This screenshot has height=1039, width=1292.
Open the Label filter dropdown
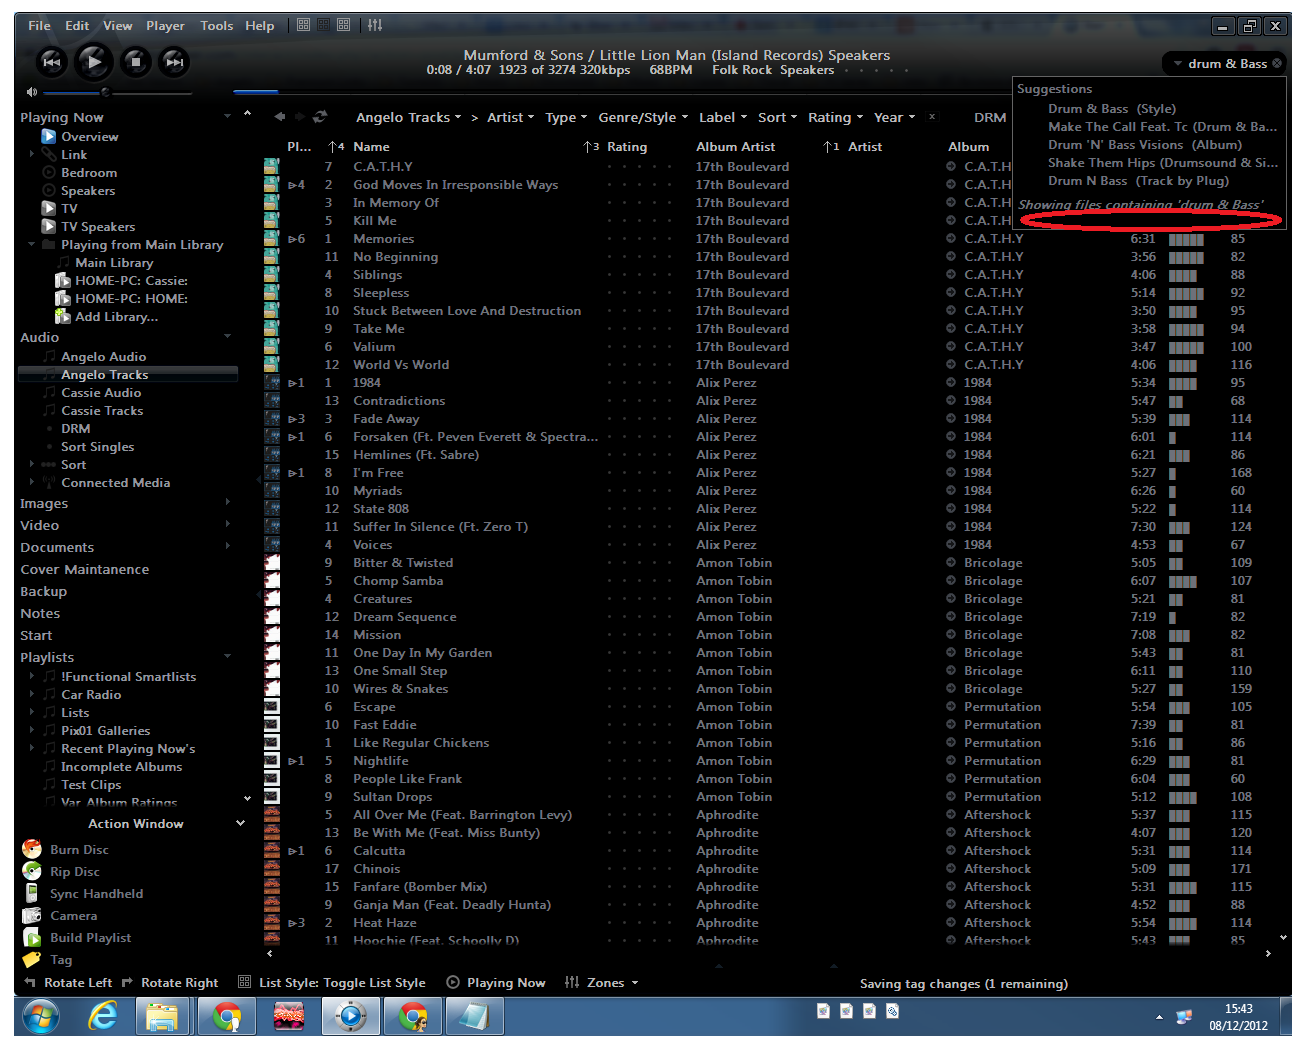tap(723, 117)
